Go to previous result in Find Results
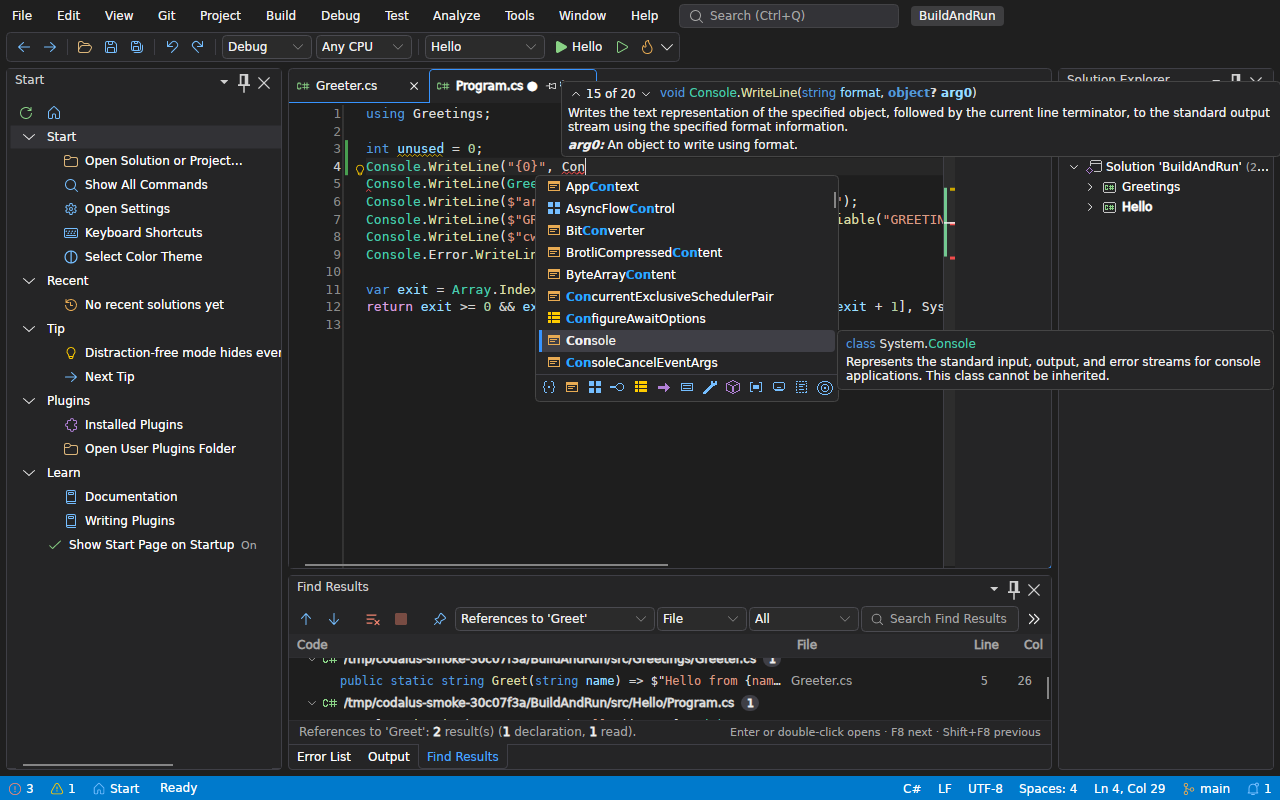Image resolution: width=1280 pixels, height=800 pixels. click(306, 619)
